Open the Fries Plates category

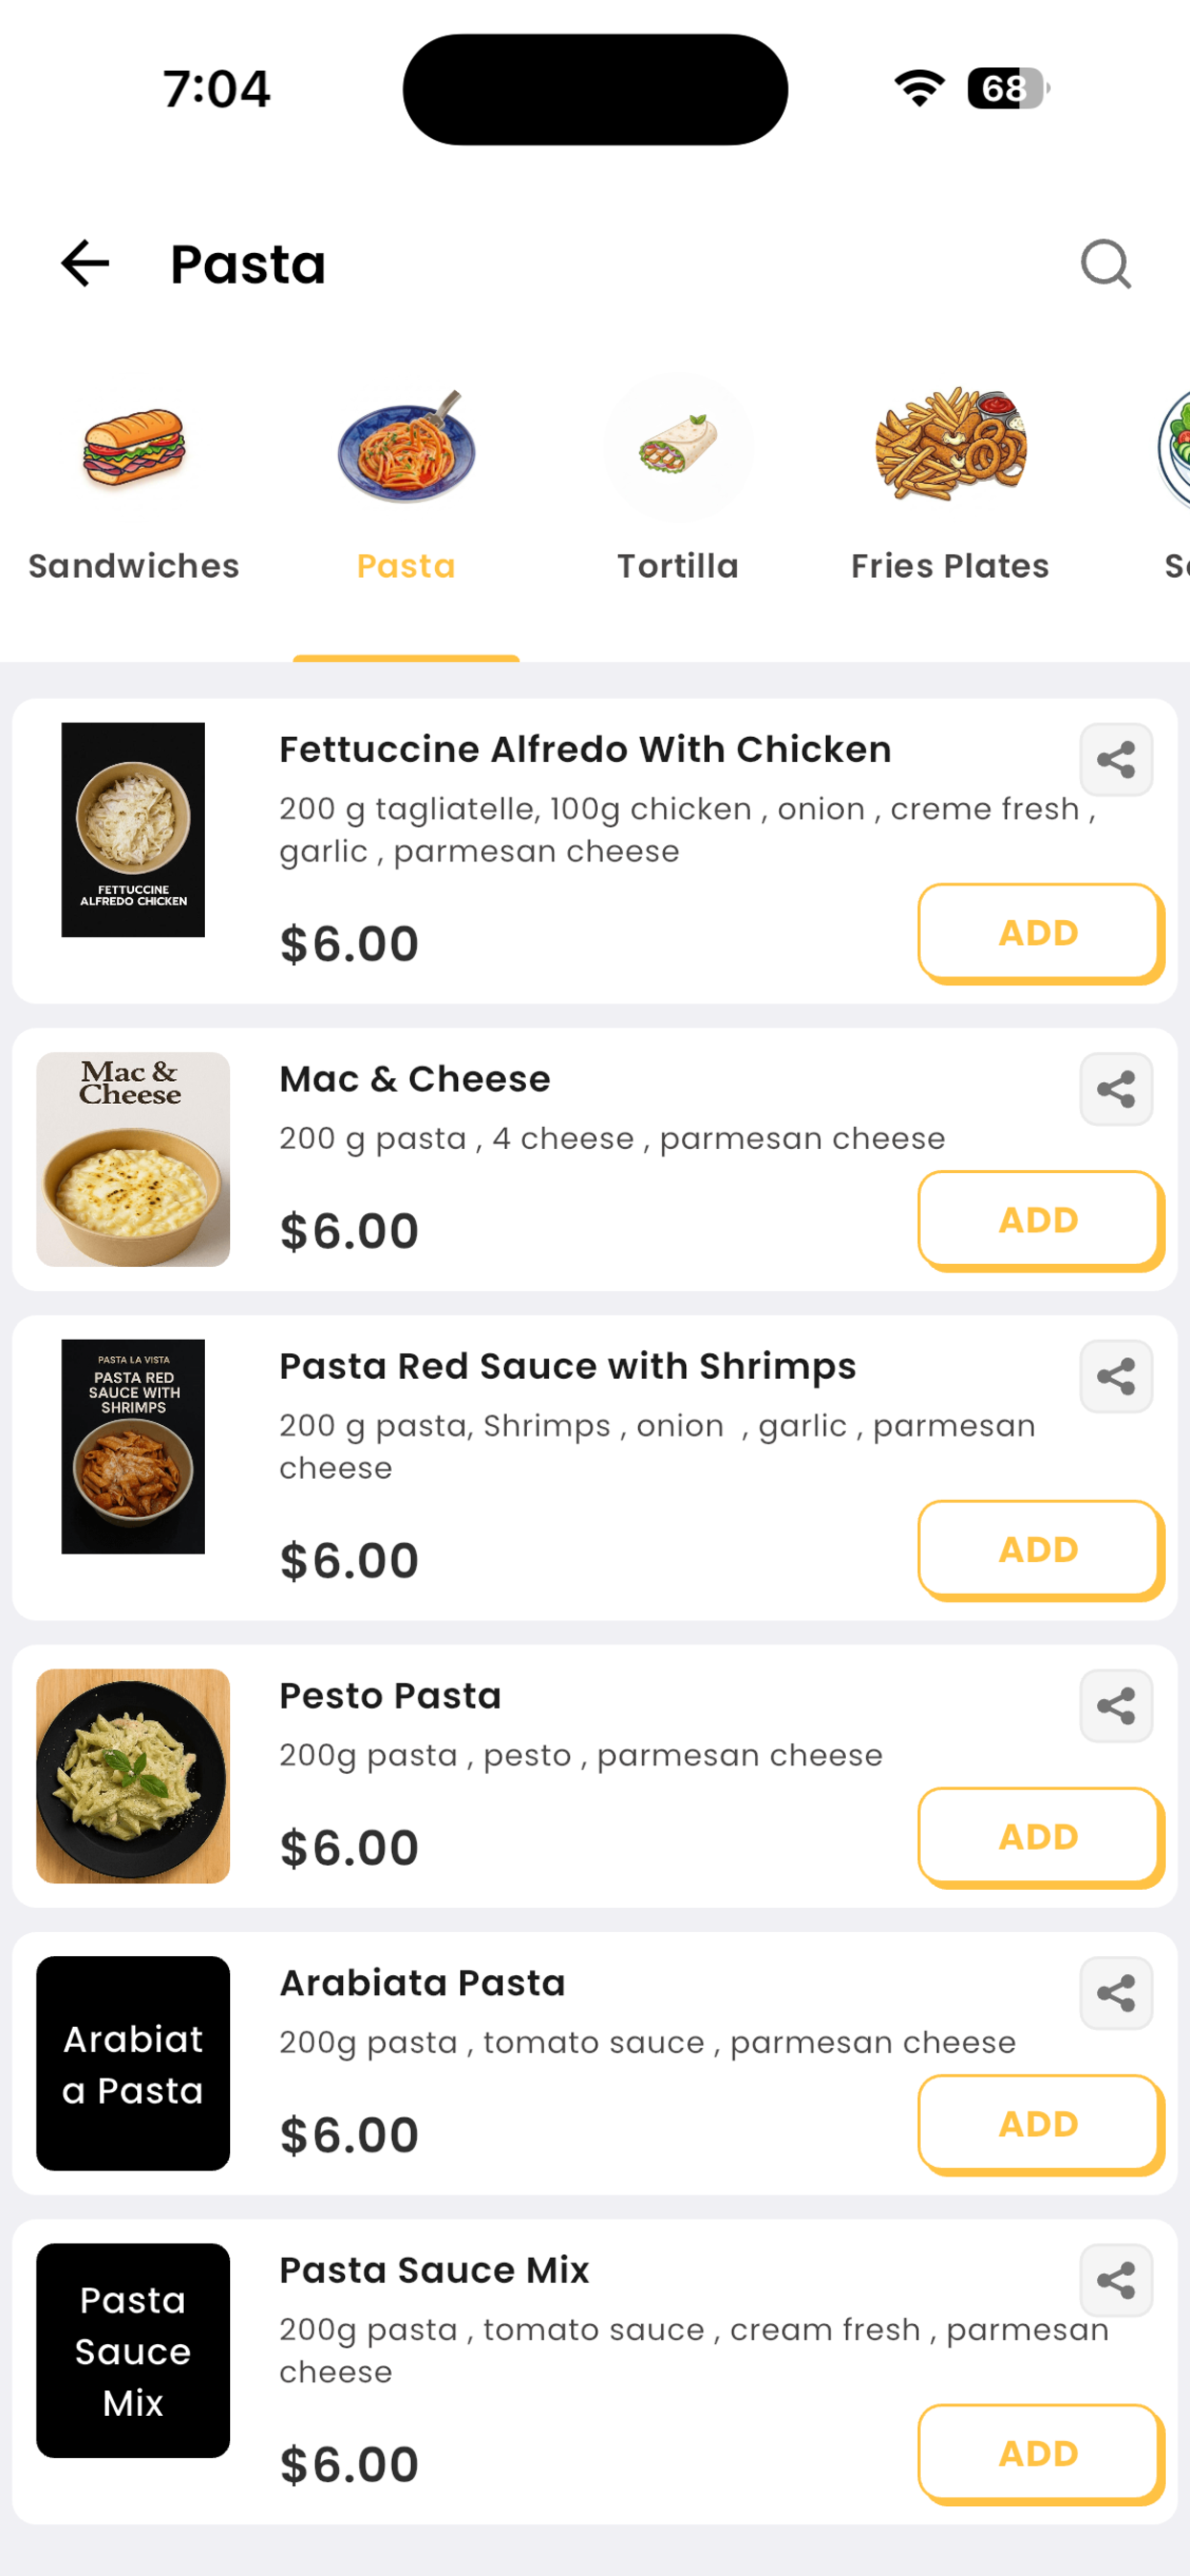pos(950,482)
